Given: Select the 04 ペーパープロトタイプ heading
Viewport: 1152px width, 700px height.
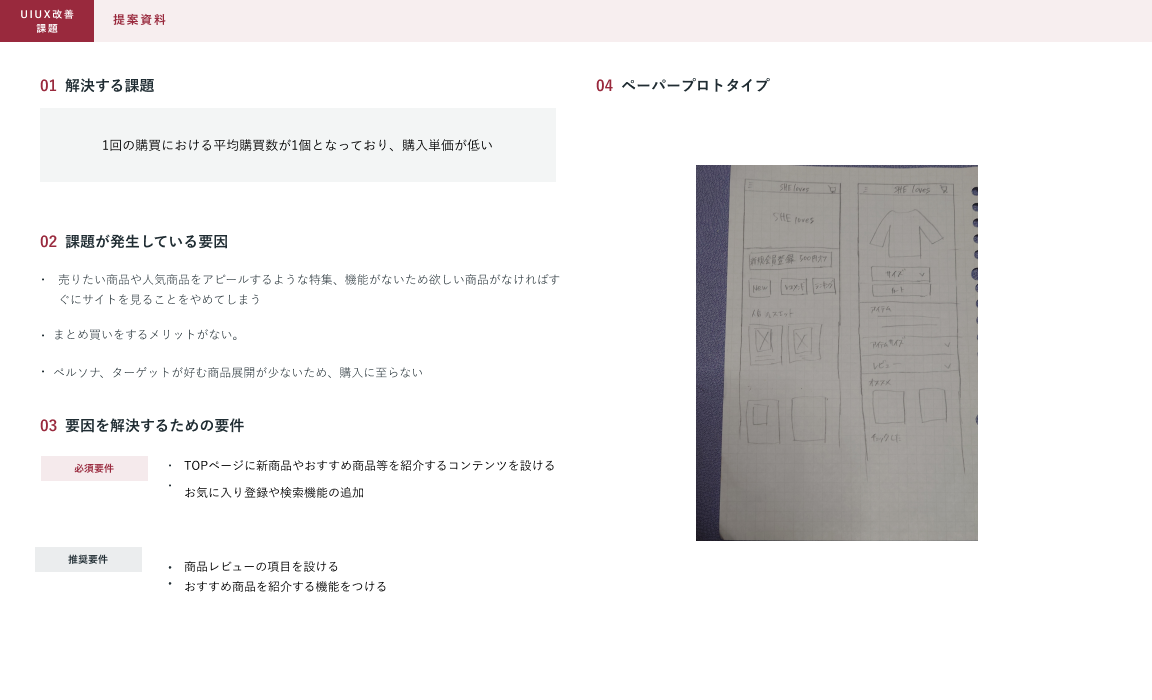Looking at the screenshot, I should click(x=682, y=86).
